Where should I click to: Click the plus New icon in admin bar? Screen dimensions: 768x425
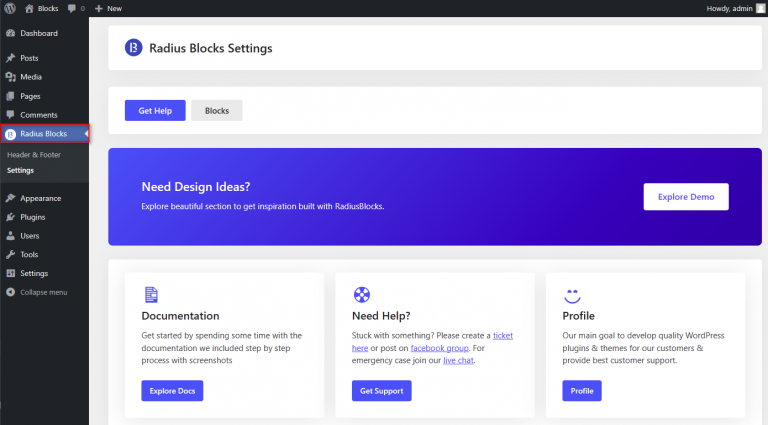point(98,8)
